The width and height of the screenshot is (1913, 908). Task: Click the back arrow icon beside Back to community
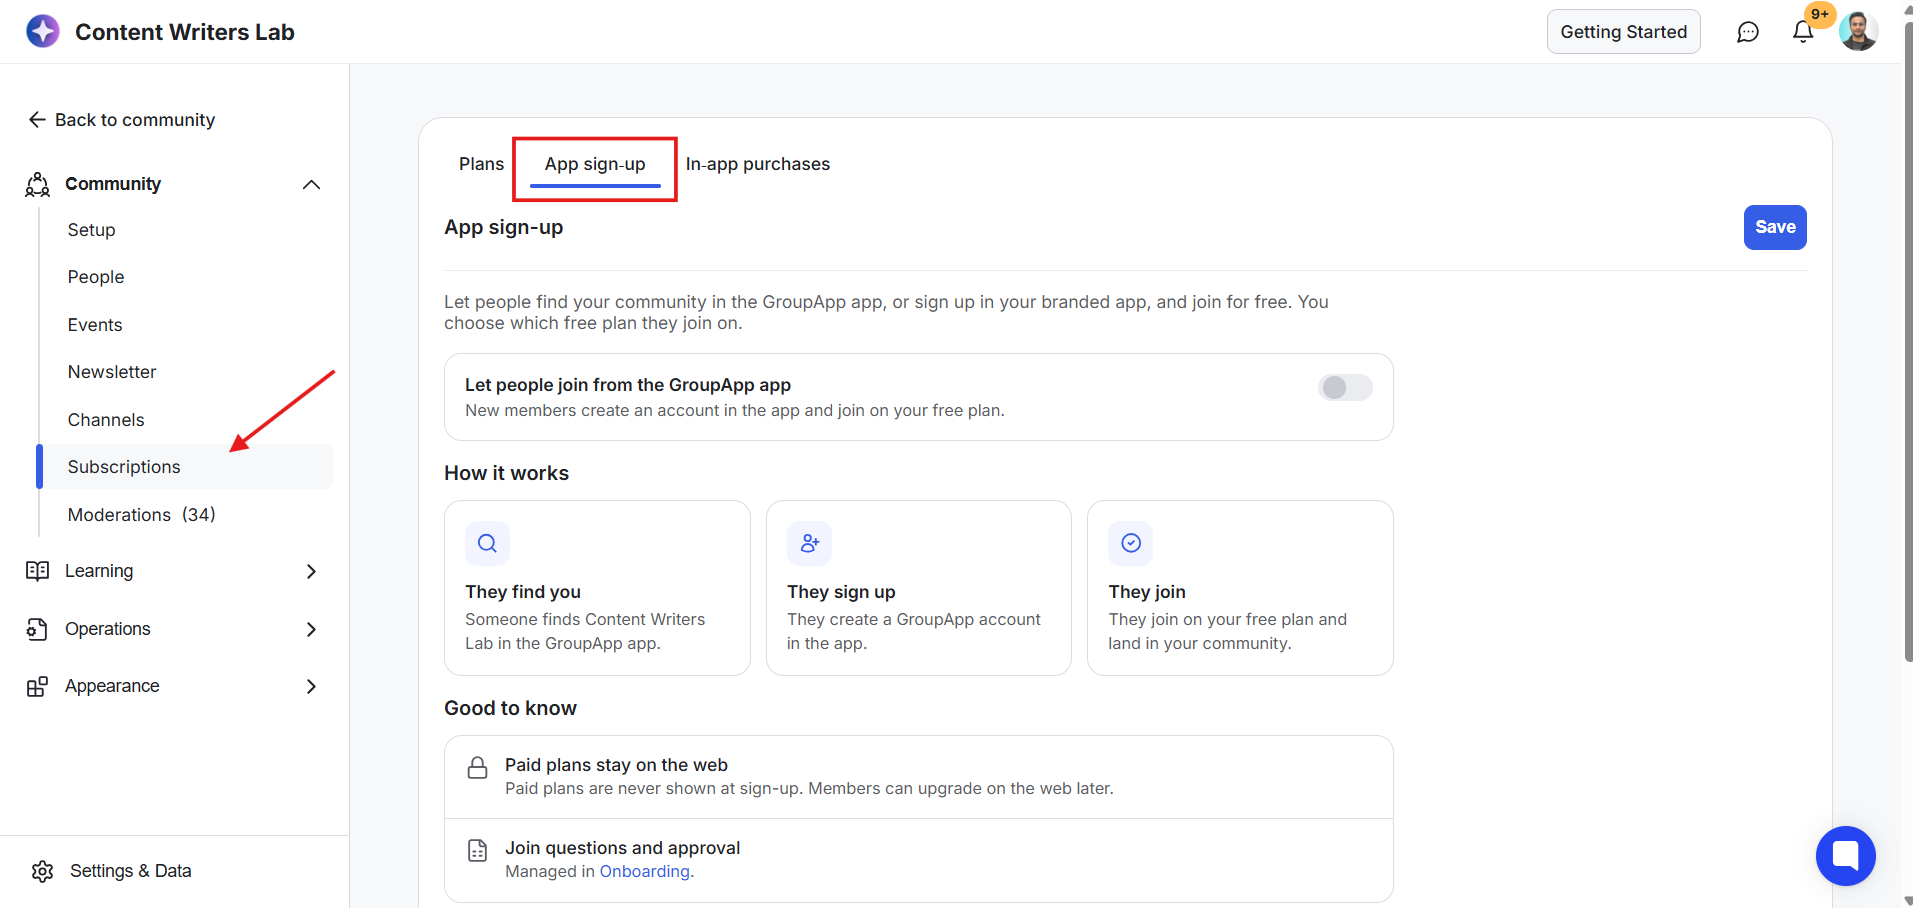coord(37,120)
